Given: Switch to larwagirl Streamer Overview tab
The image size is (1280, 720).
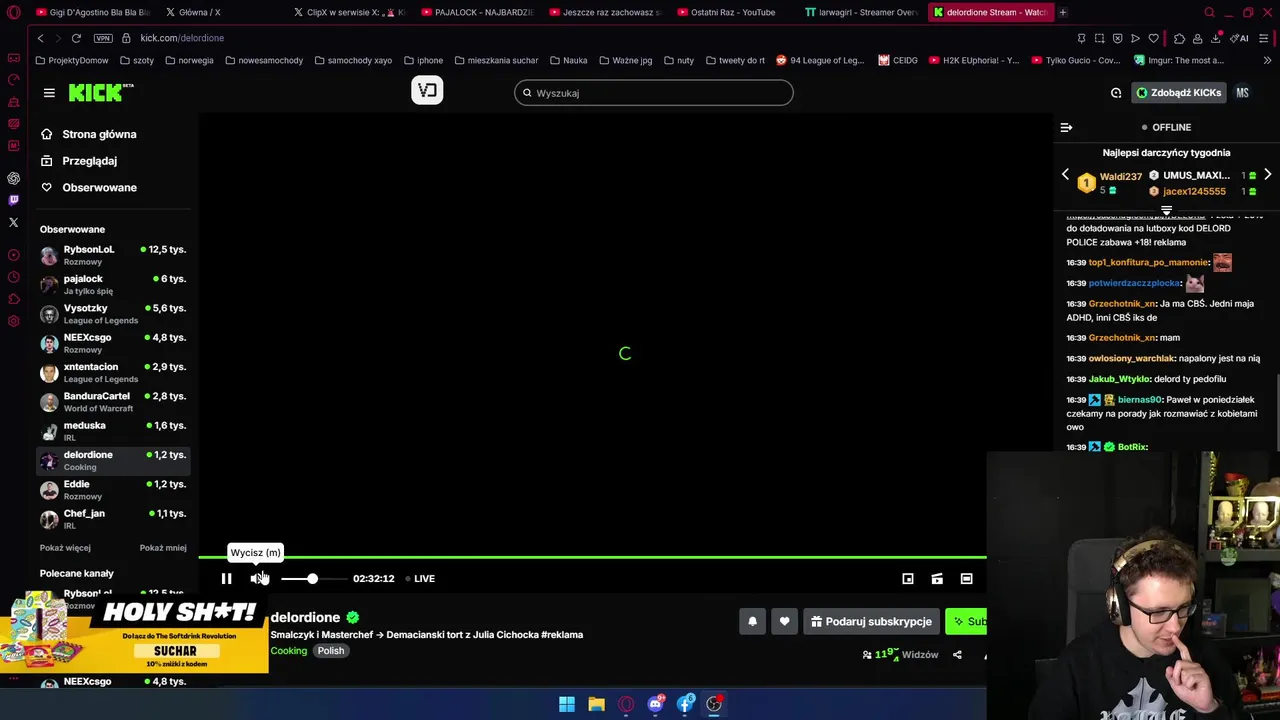Looking at the screenshot, I should [862, 12].
